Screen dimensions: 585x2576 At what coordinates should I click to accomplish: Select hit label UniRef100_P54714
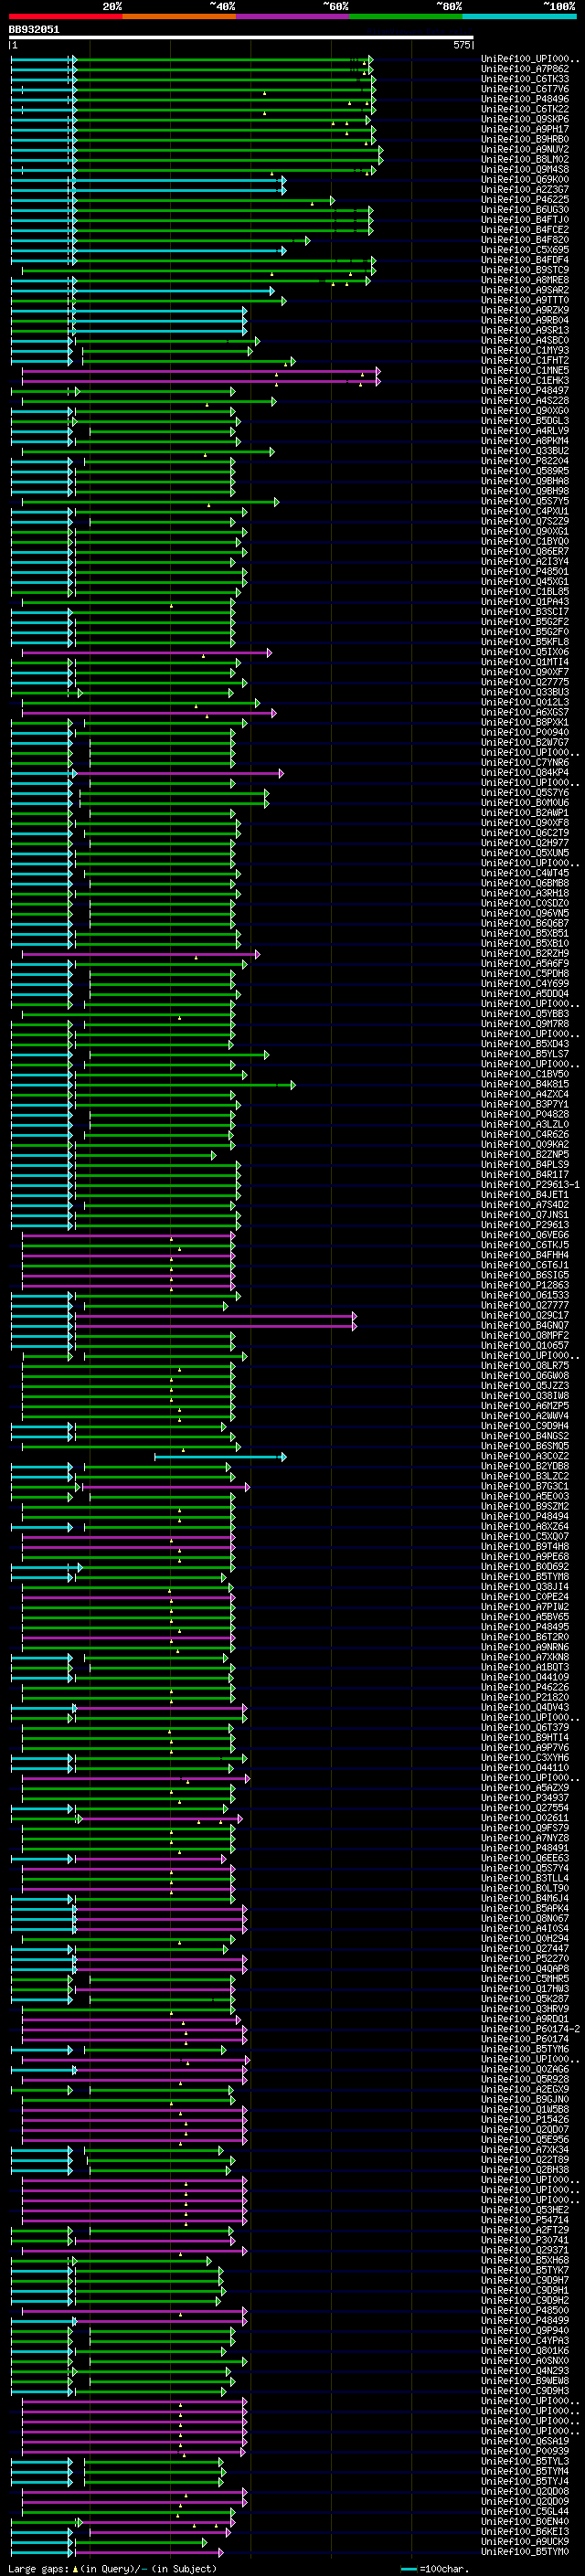[525, 2221]
